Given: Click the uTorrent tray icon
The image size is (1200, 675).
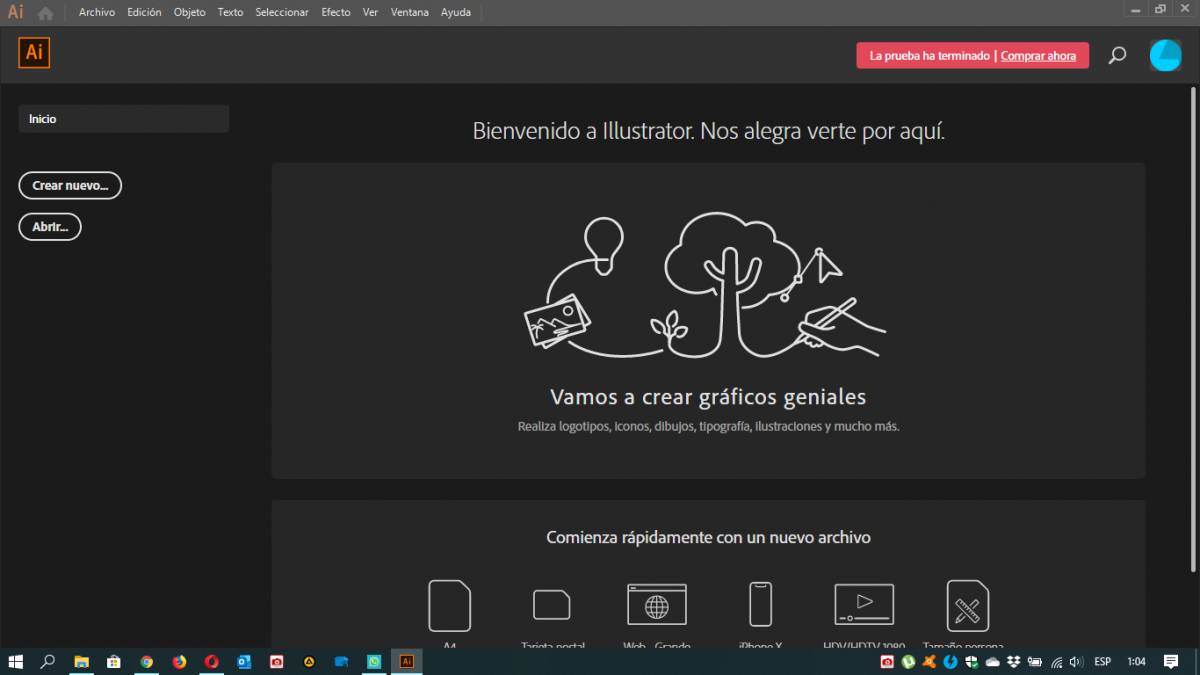Looking at the screenshot, I should point(908,662).
